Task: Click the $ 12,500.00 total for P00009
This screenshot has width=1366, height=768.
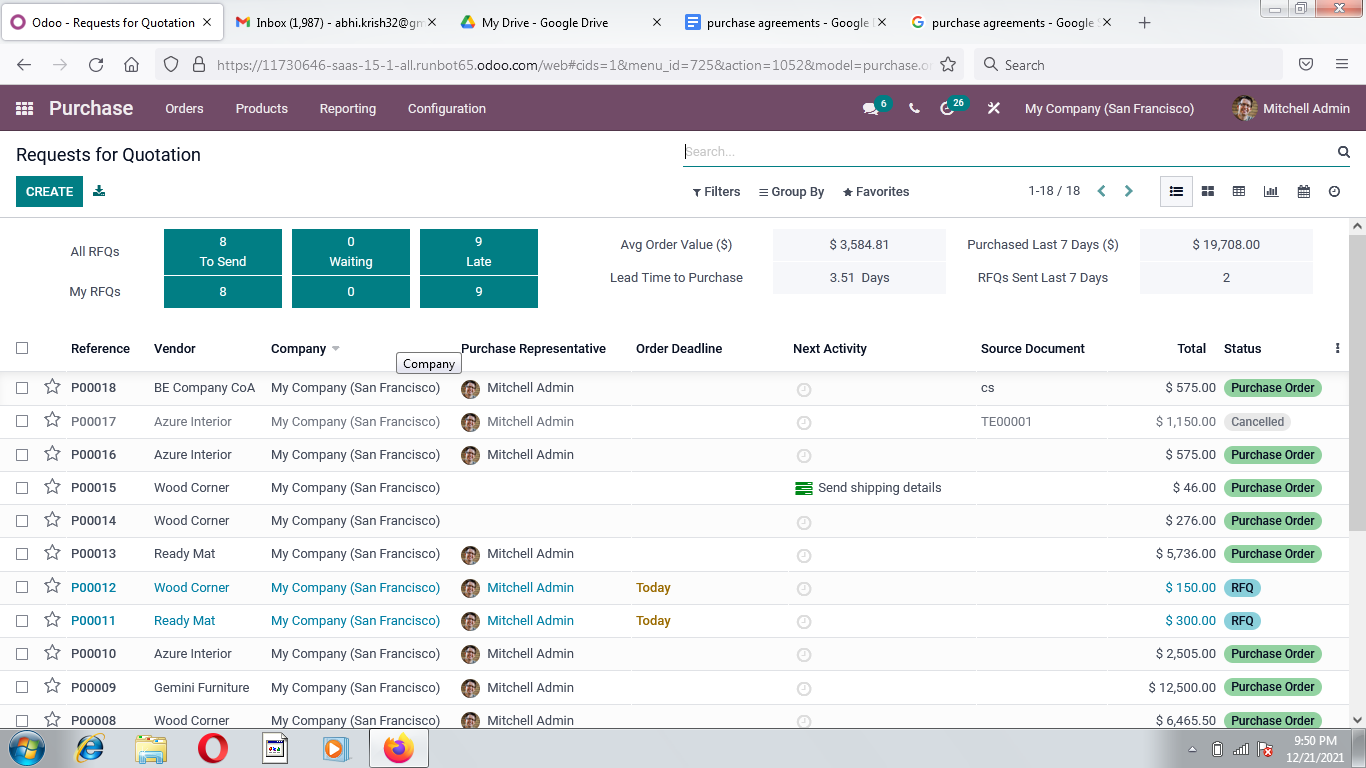Action: click(x=1182, y=688)
